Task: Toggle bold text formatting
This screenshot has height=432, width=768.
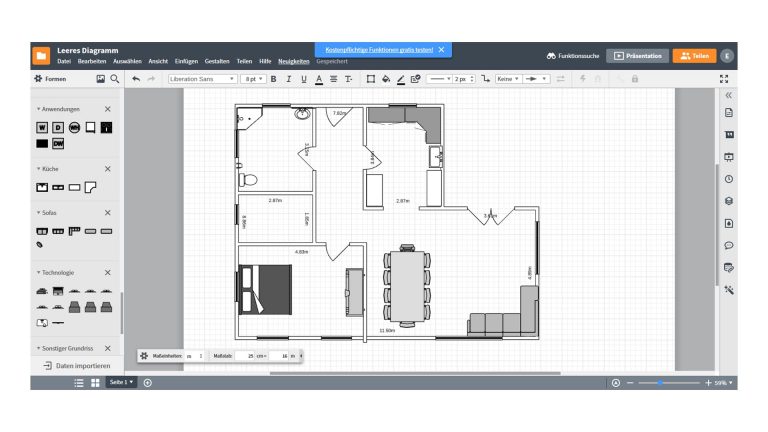Action: (274, 78)
